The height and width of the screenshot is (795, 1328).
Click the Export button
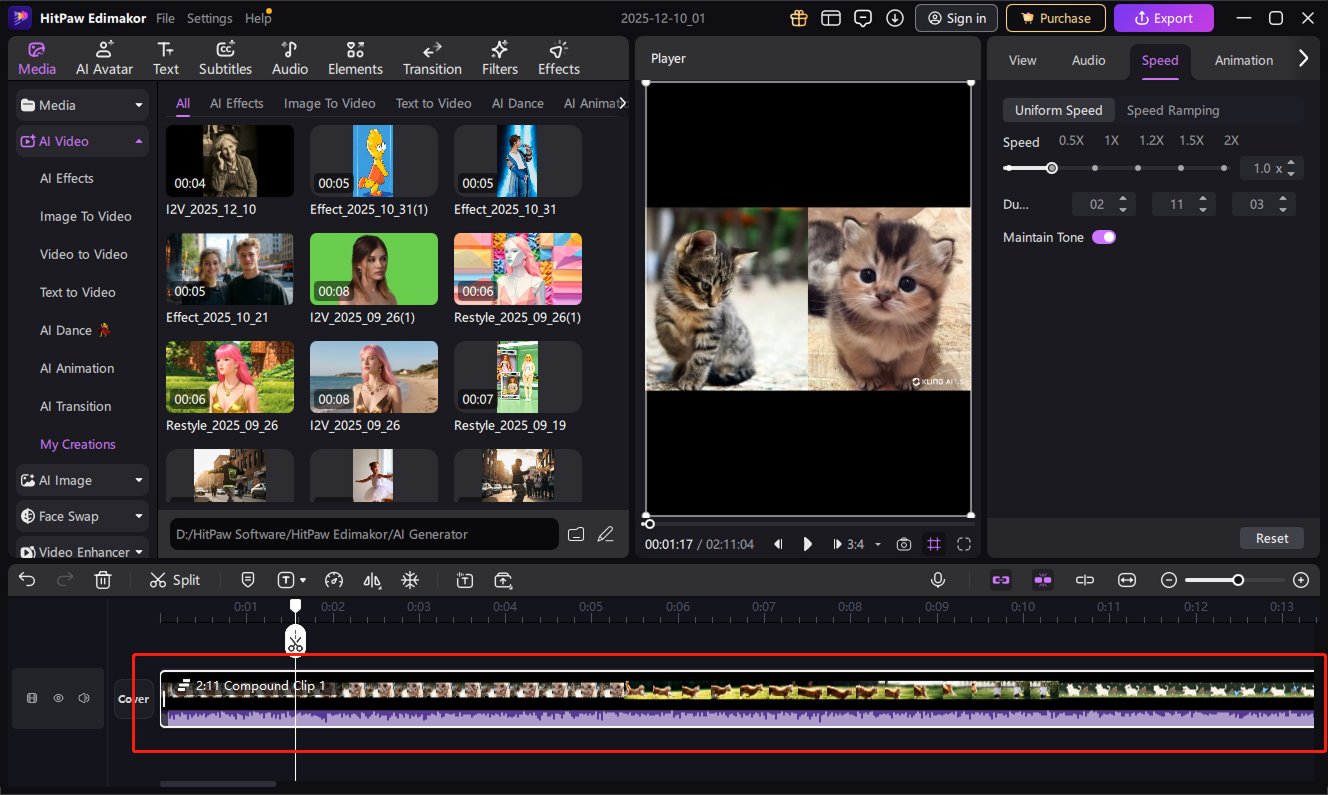(x=1163, y=18)
